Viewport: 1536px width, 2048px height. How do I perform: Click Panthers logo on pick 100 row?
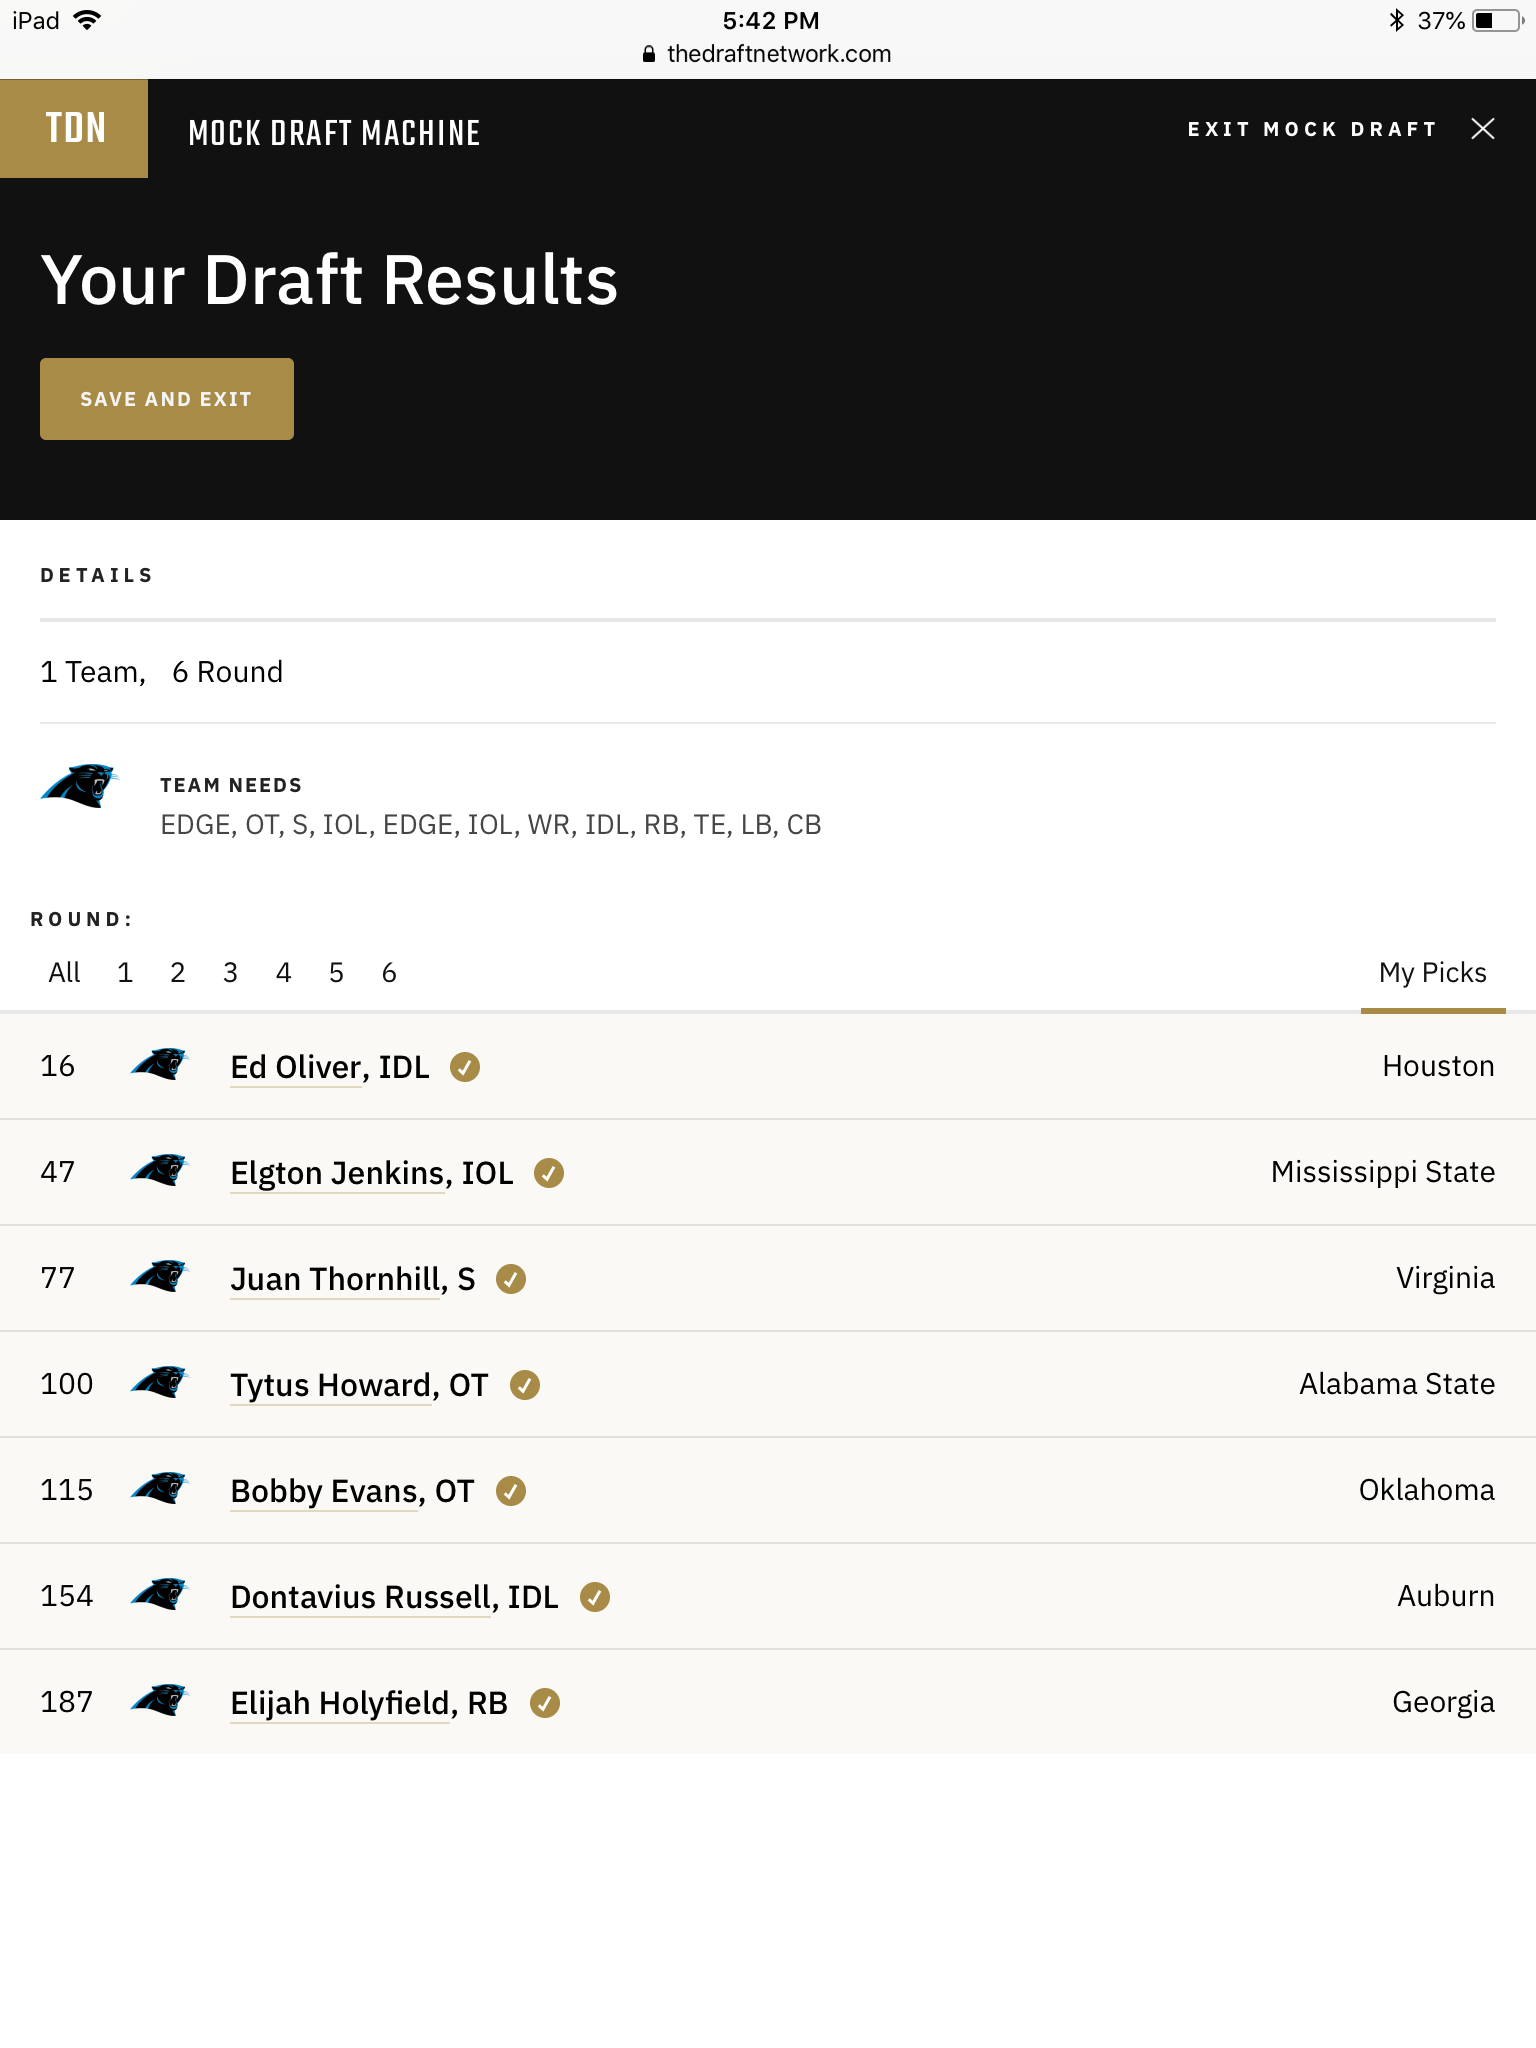(x=160, y=1383)
